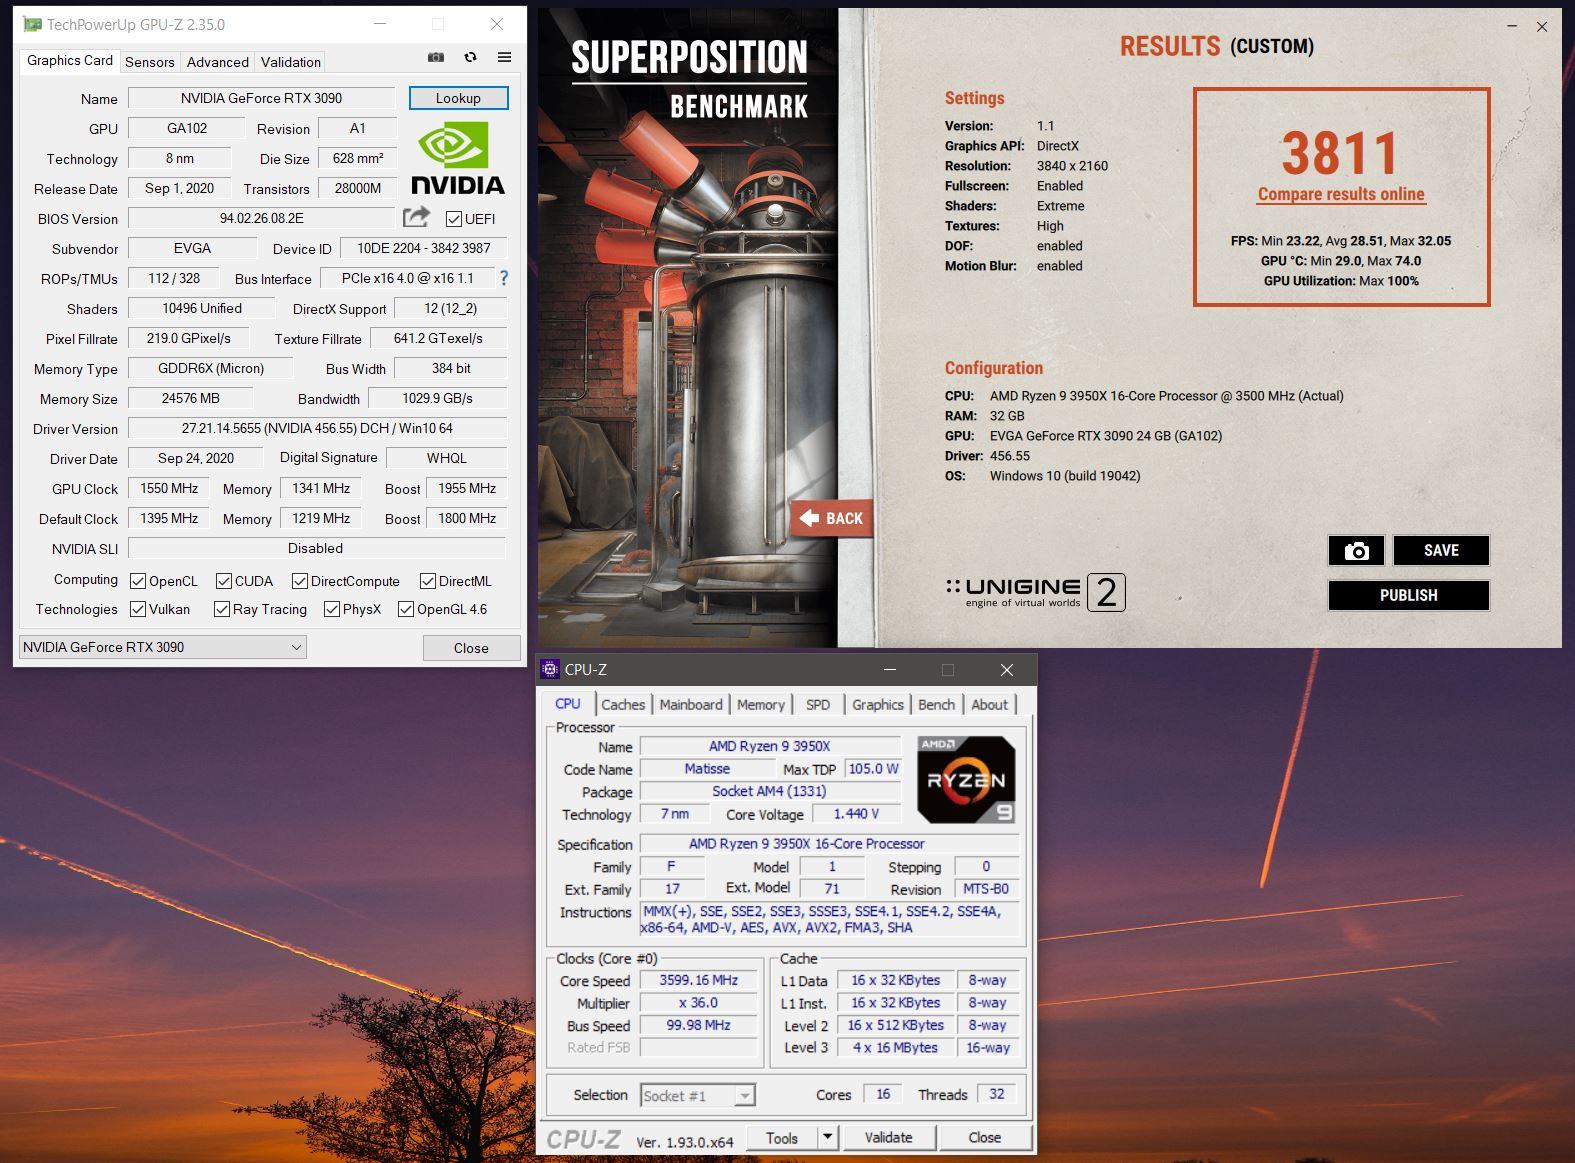Image resolution: width=1575 pixels, height=1163 pixels.
Task: Click the Close button in CPU-Z
Action: [984, 1138]
